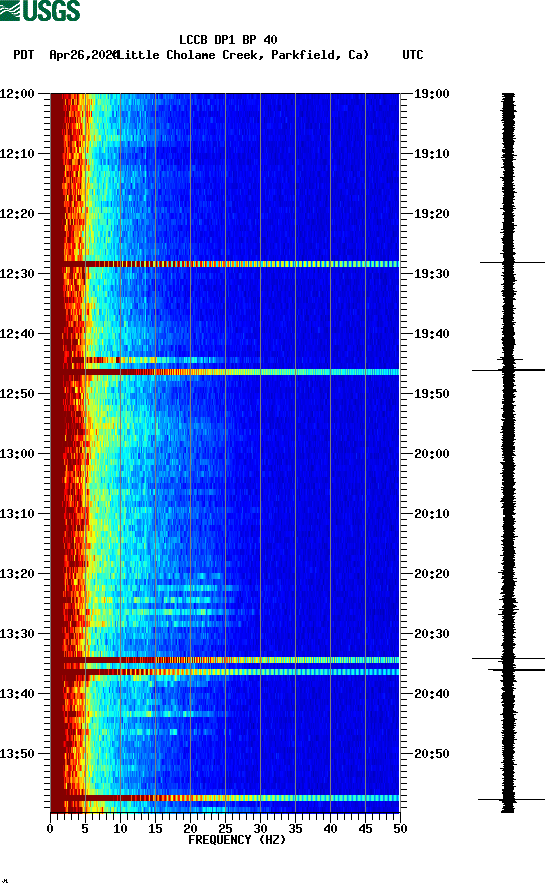Viewport: 552px width, 892px height.
Task: Click the 0 Hz frequency axis label
Action: [50, 829]
